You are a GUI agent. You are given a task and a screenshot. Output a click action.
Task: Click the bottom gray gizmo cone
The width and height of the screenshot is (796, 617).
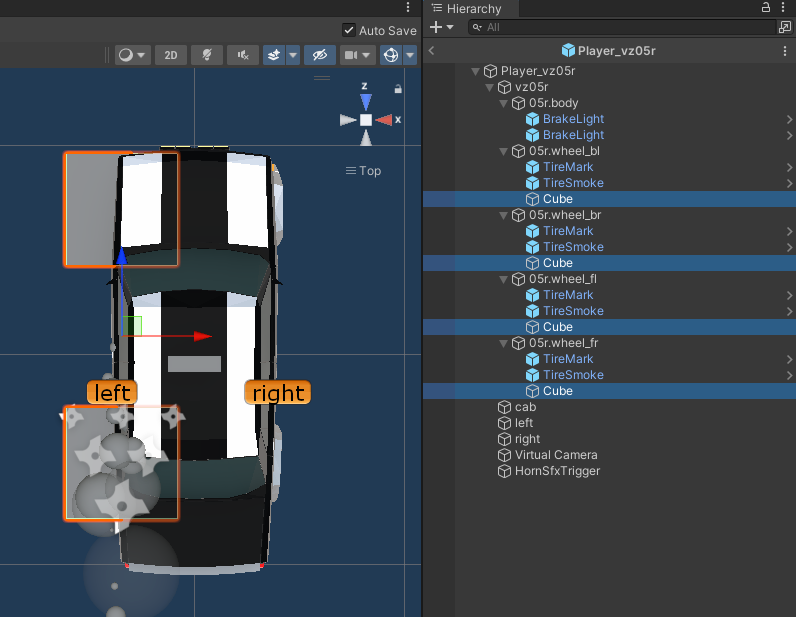(366, 138)
